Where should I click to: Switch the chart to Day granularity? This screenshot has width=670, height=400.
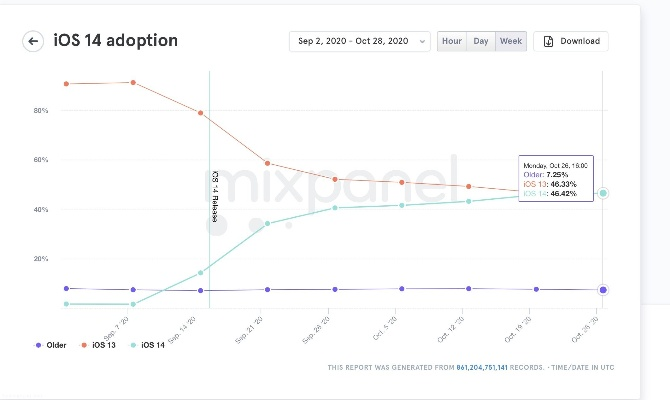pos(481,41)
